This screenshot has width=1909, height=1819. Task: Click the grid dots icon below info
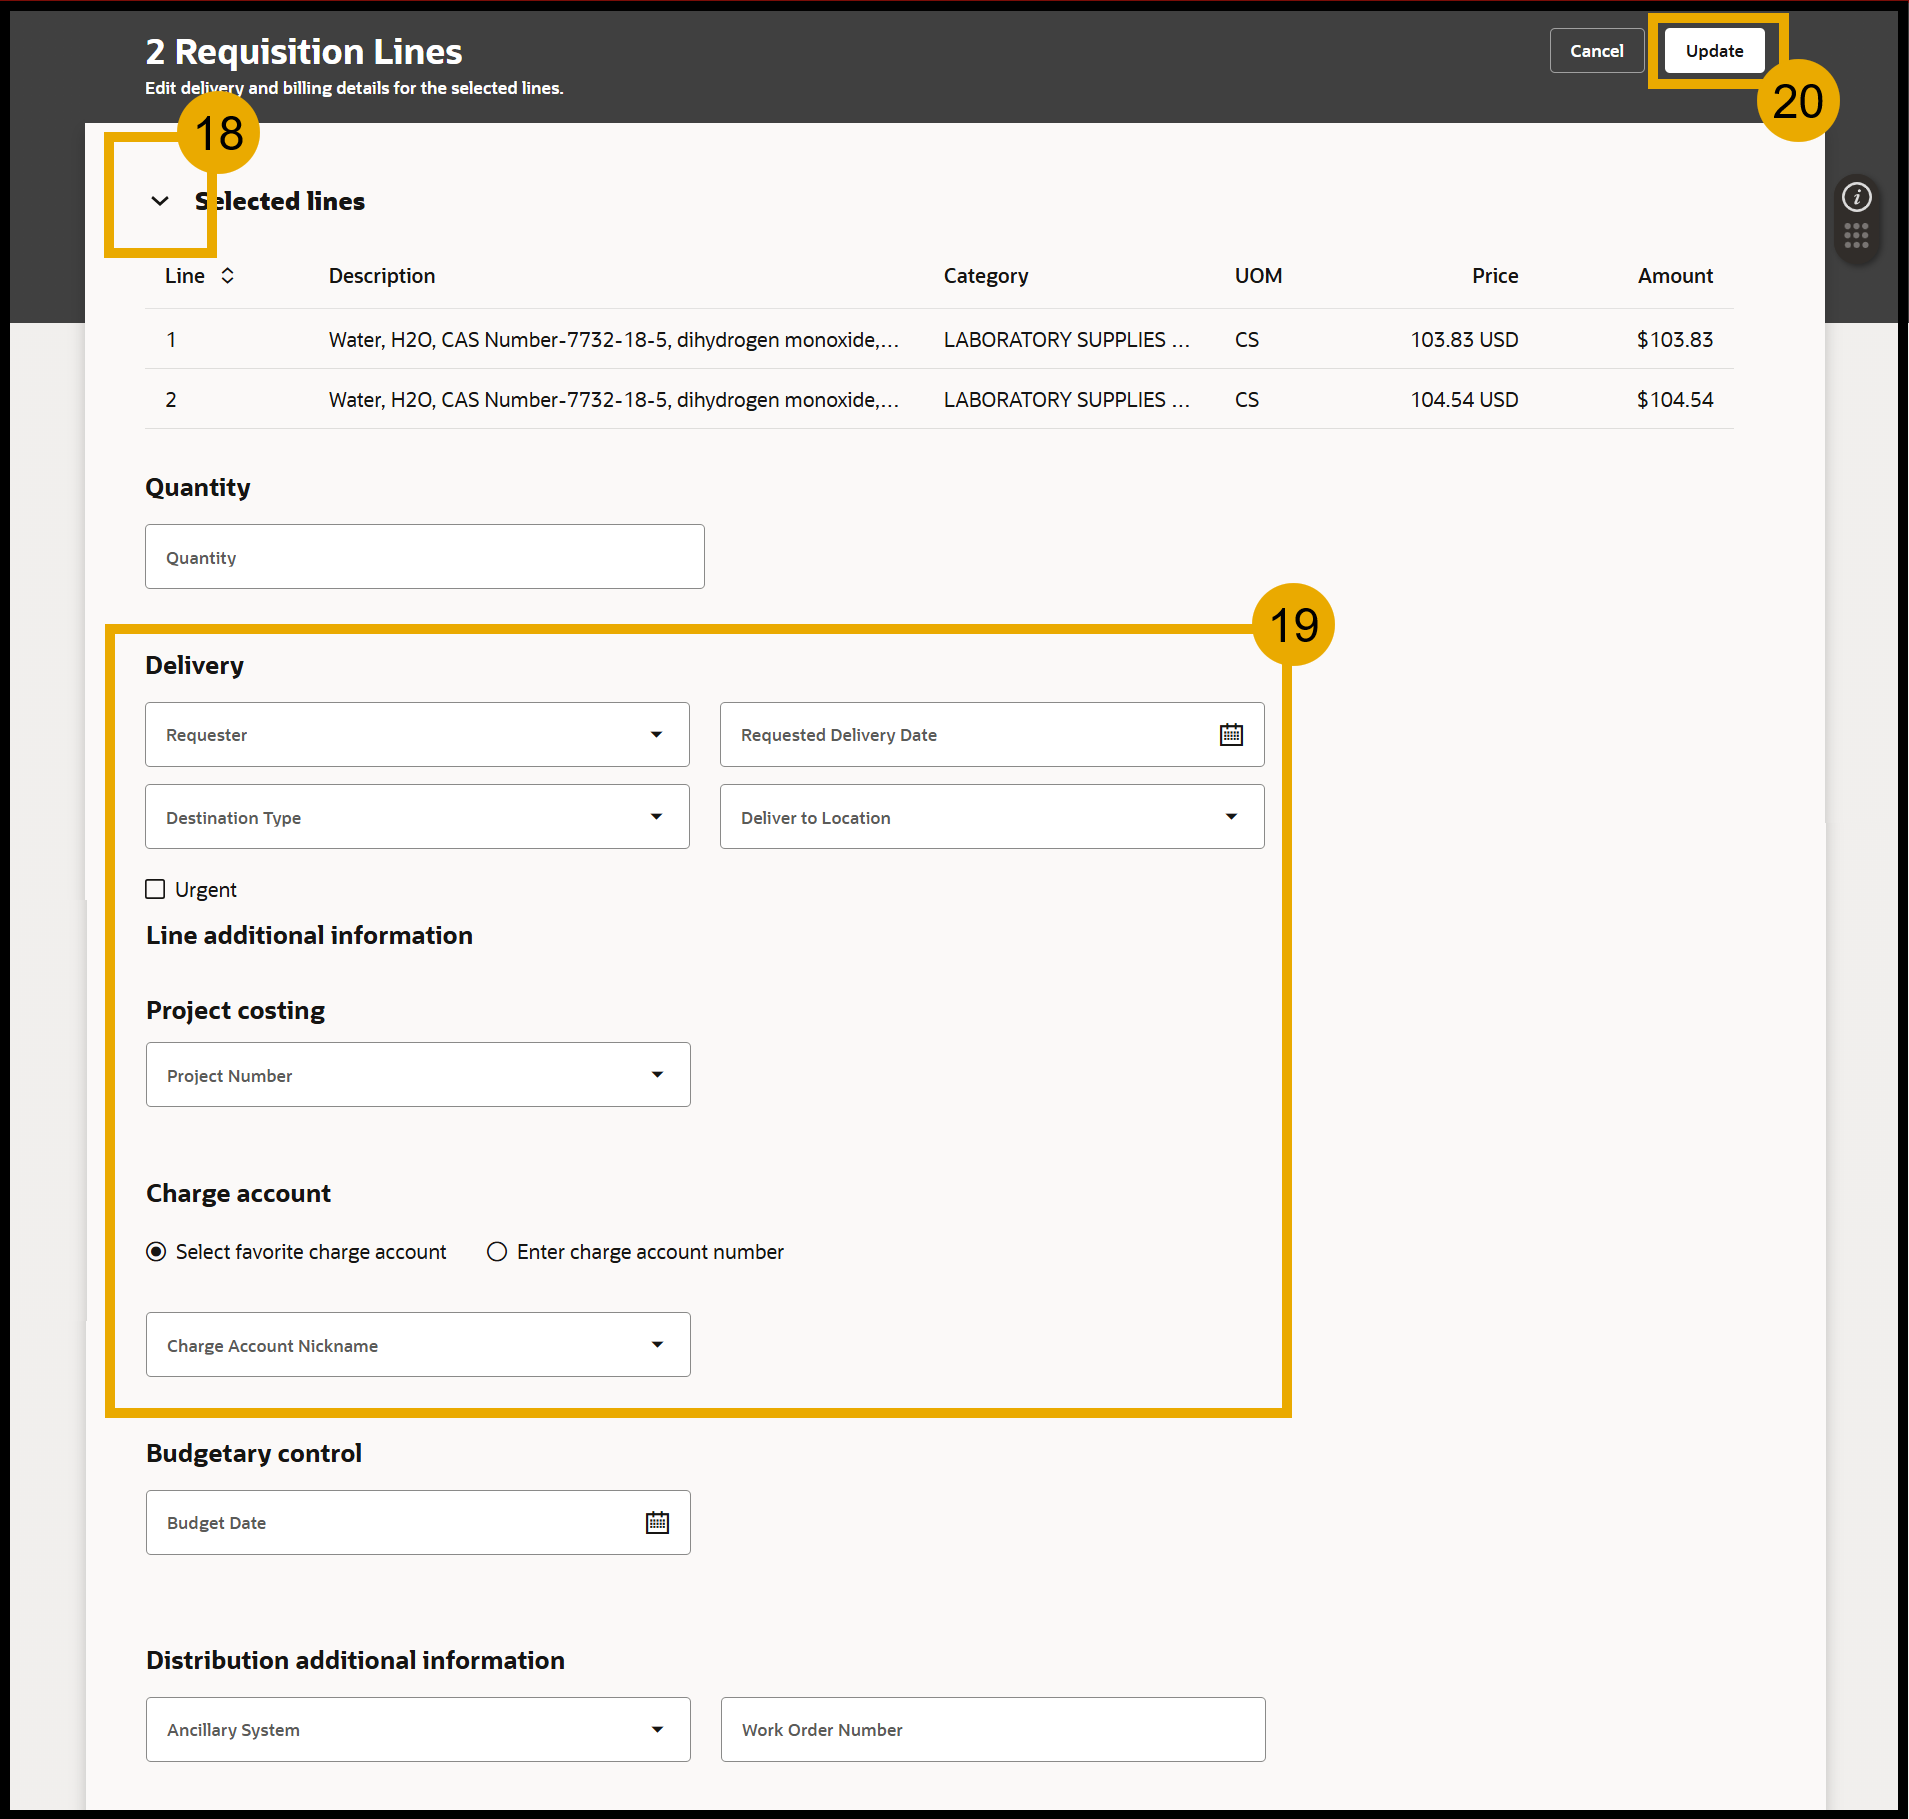coord(1856,236)
